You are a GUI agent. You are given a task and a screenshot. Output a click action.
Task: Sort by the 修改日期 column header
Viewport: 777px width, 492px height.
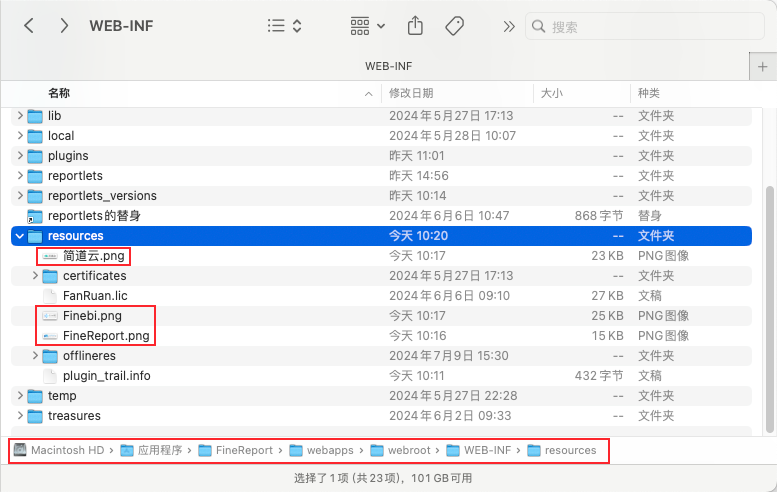411,93
